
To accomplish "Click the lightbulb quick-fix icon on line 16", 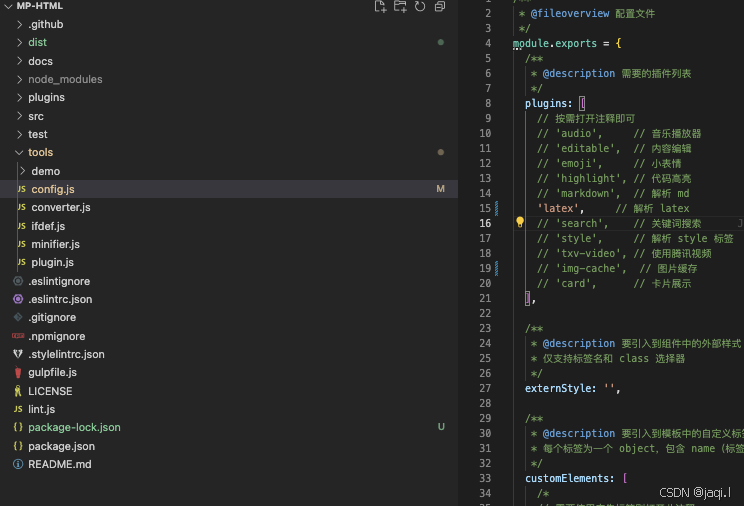I will [x=520, y=222].
